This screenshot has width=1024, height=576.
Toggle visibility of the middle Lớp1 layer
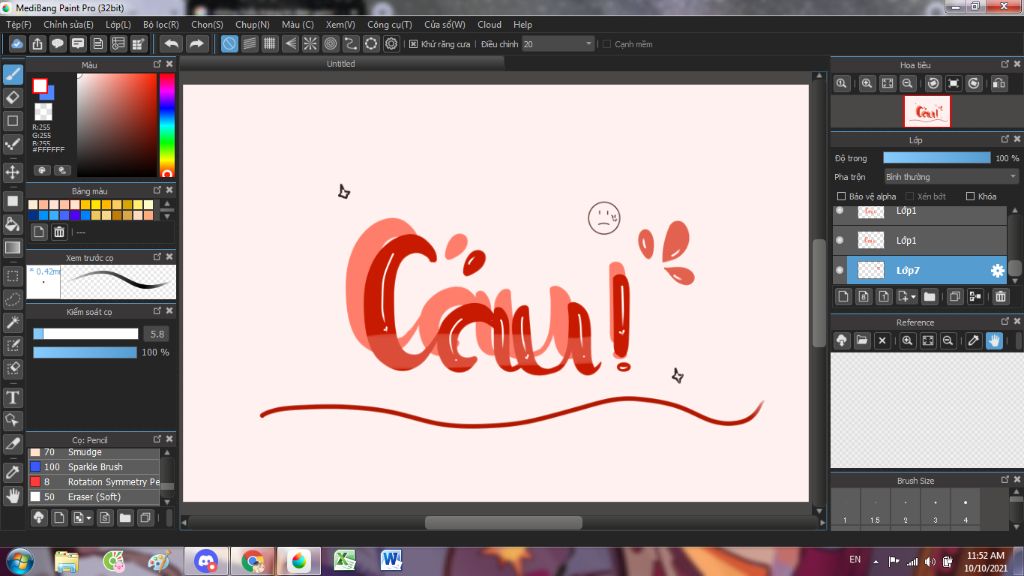coord(840,240)
